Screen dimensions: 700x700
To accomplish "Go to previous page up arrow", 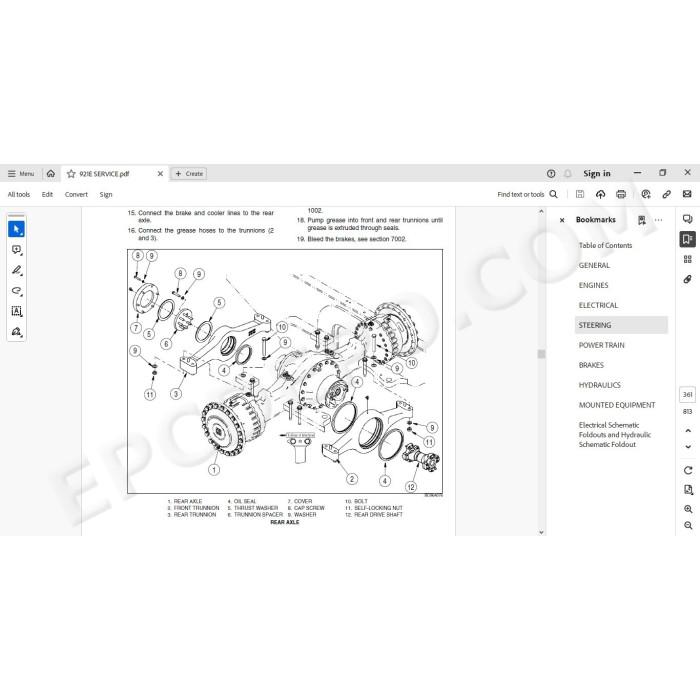I will [x=688, y=431].
